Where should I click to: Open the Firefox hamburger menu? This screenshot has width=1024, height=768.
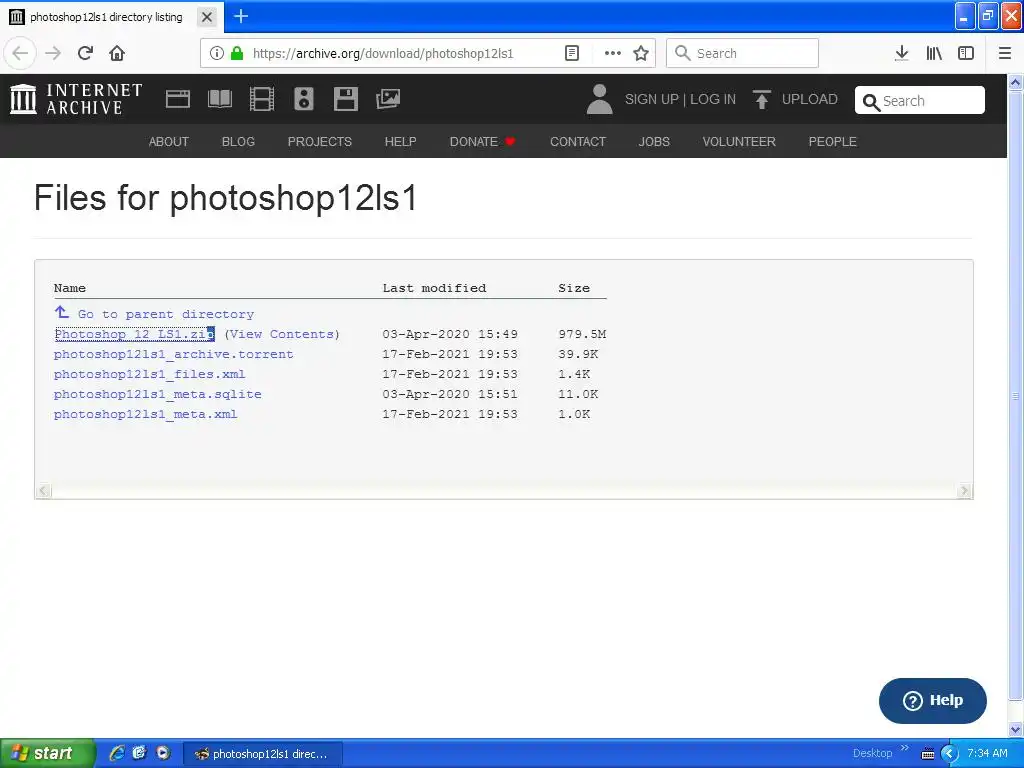tap(1005, 53)
